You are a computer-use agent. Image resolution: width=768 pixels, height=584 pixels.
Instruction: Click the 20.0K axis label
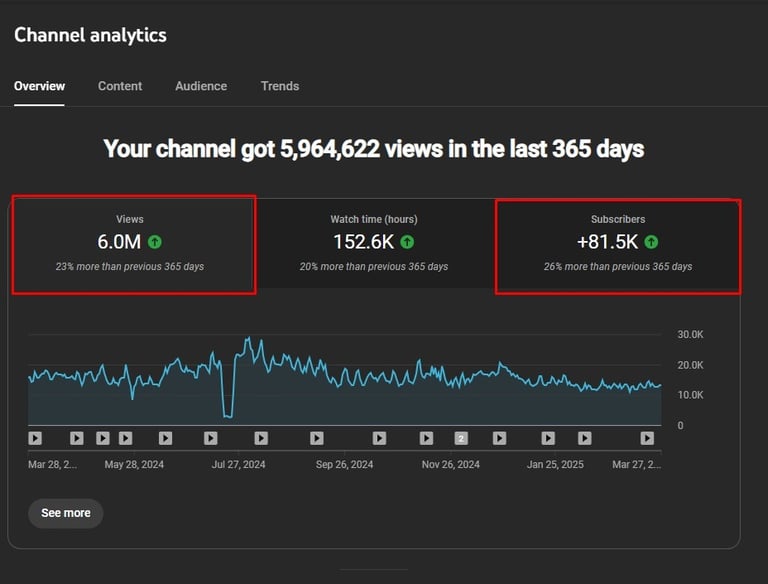coord(690,365)
